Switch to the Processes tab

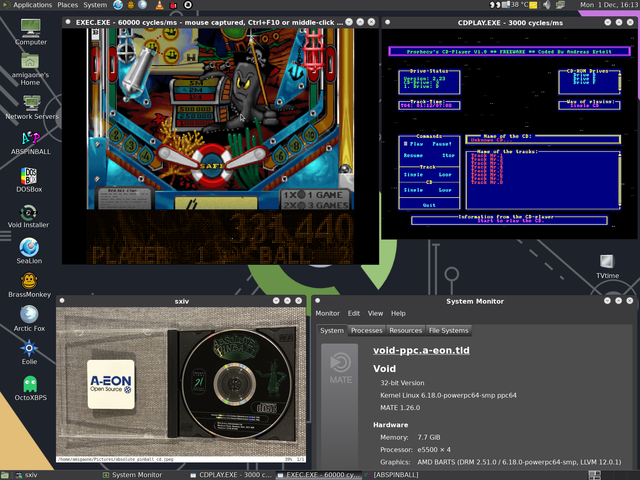tap(366, 330)
